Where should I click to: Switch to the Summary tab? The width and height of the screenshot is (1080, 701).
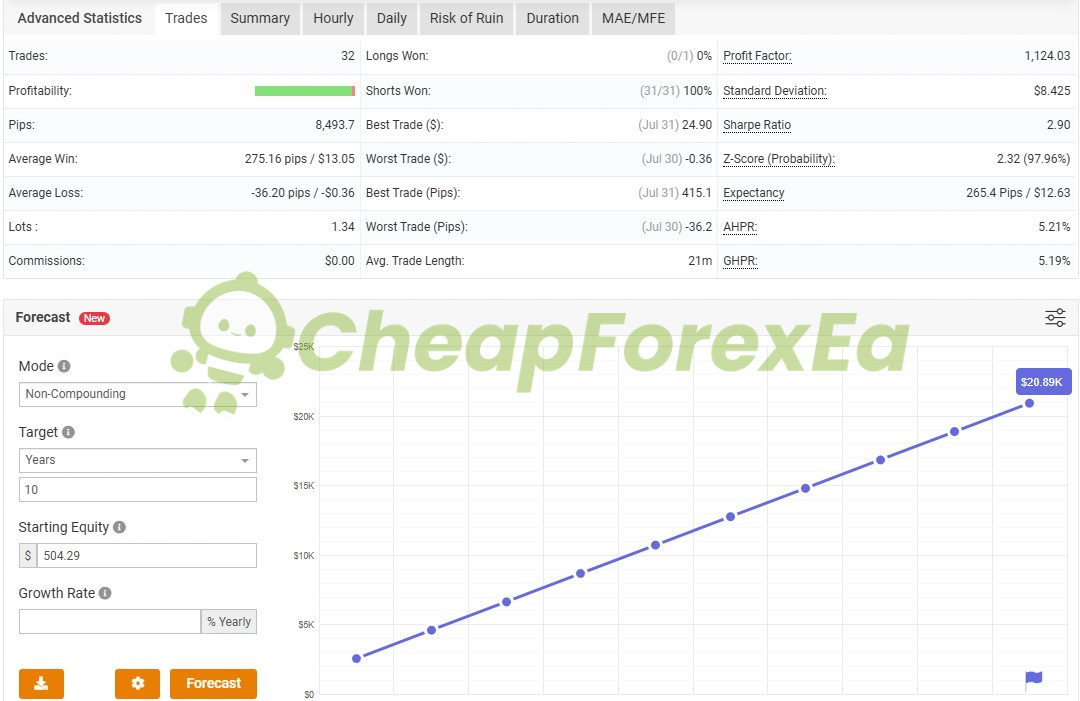(x=260, y=19)
